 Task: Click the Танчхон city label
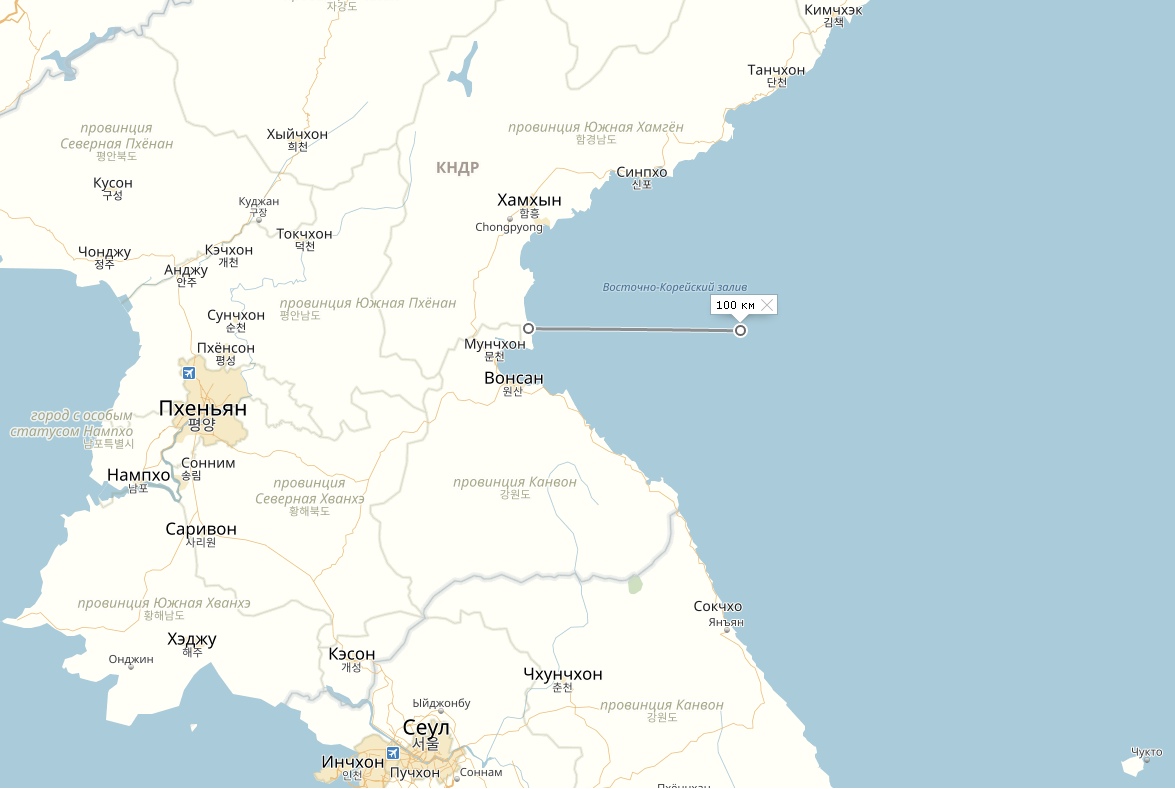[x=776, y=70]
